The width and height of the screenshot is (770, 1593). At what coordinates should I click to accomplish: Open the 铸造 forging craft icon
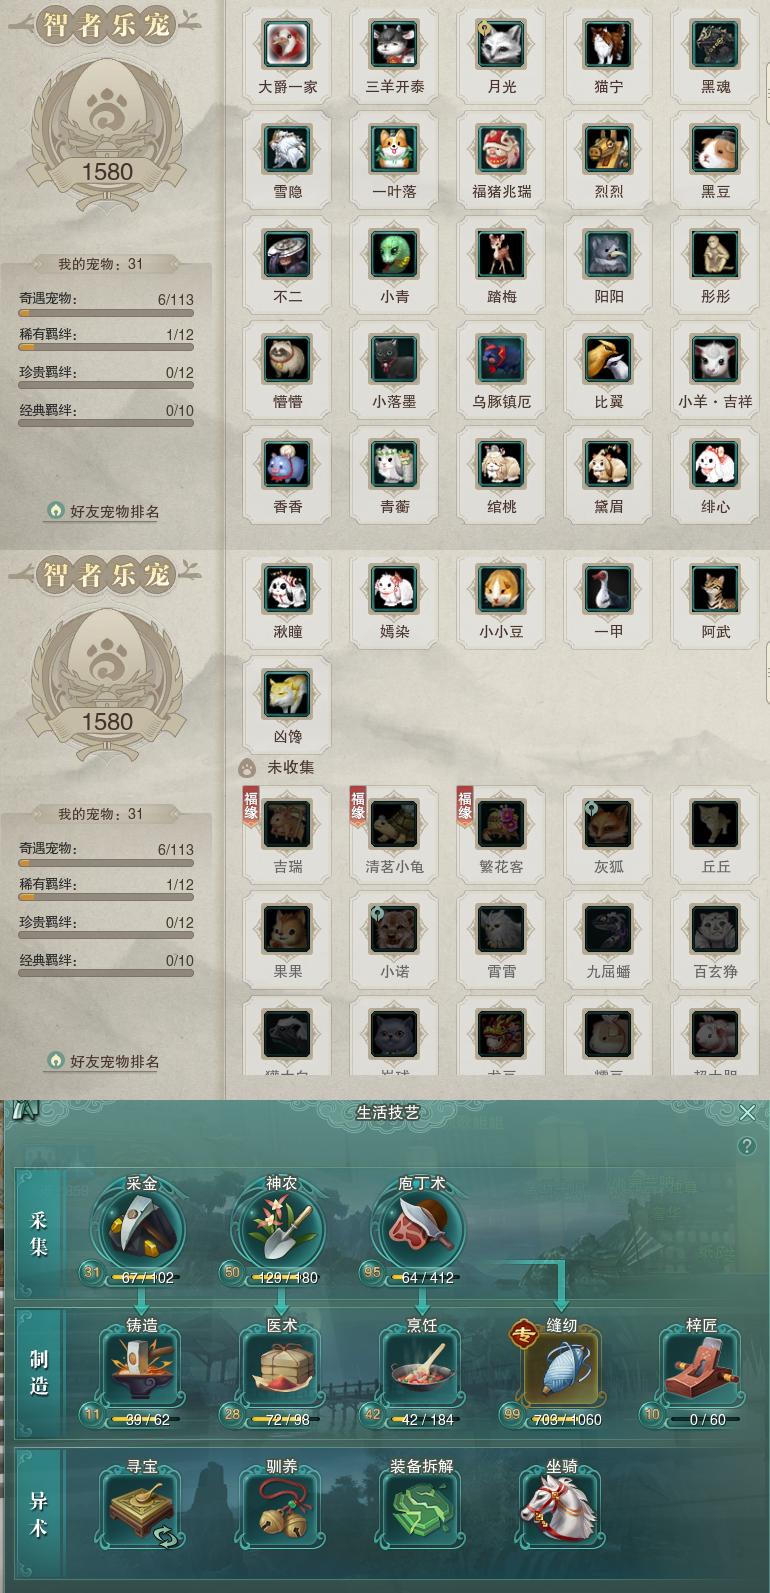click(x=141, y=1369)
